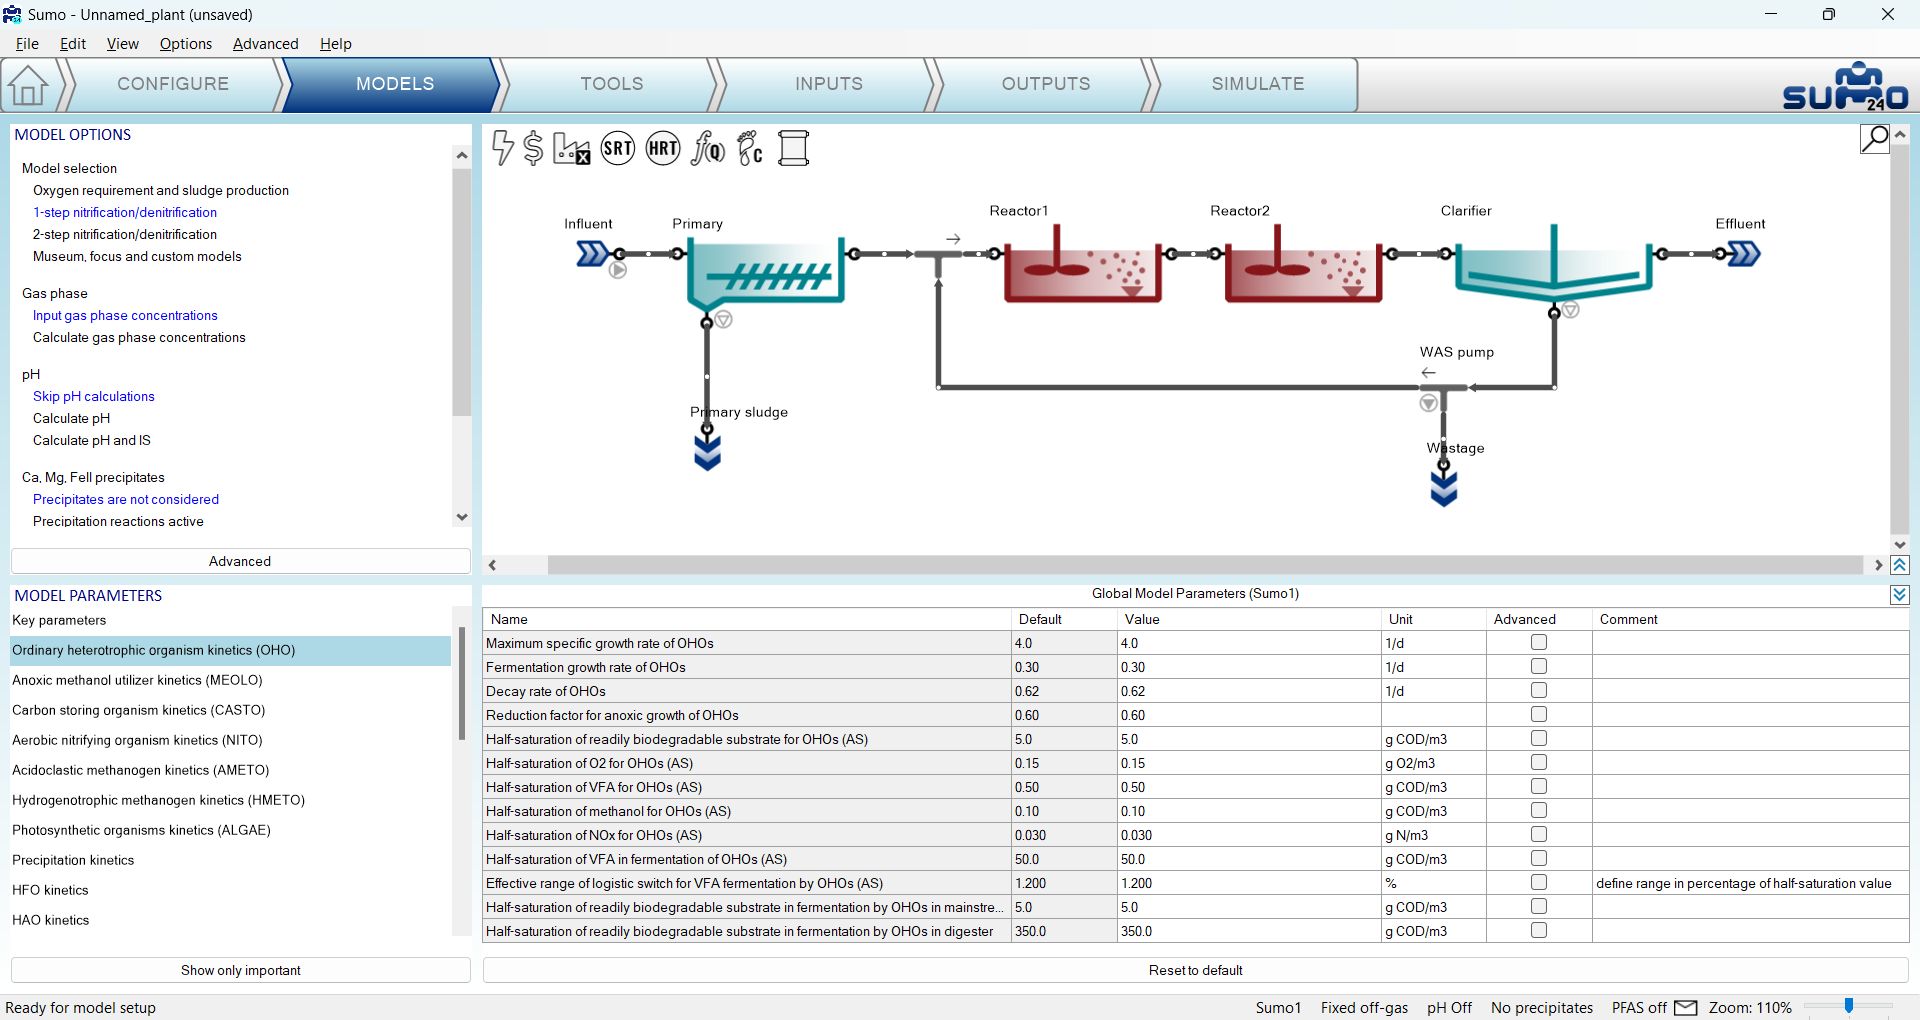This screenshot has width=1920, height=1020.
Task: Click the magnifier search icon
Action: (x=1875, y=138)
